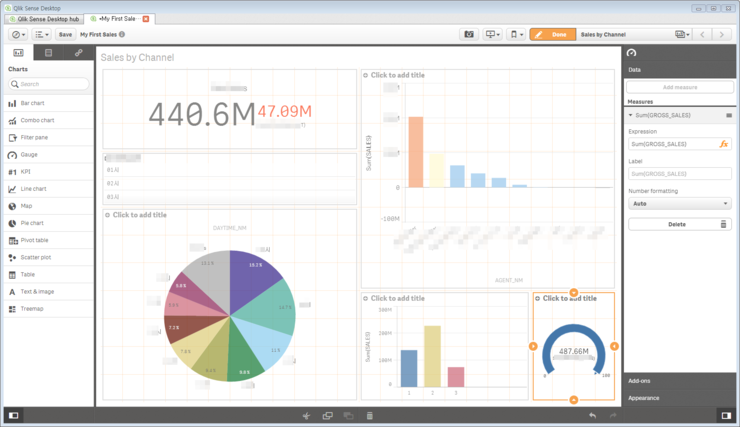This screenshot has width=740, height=427.
Task: Click the Copy icon in bottom toolbar
Action: coord(328,416)
